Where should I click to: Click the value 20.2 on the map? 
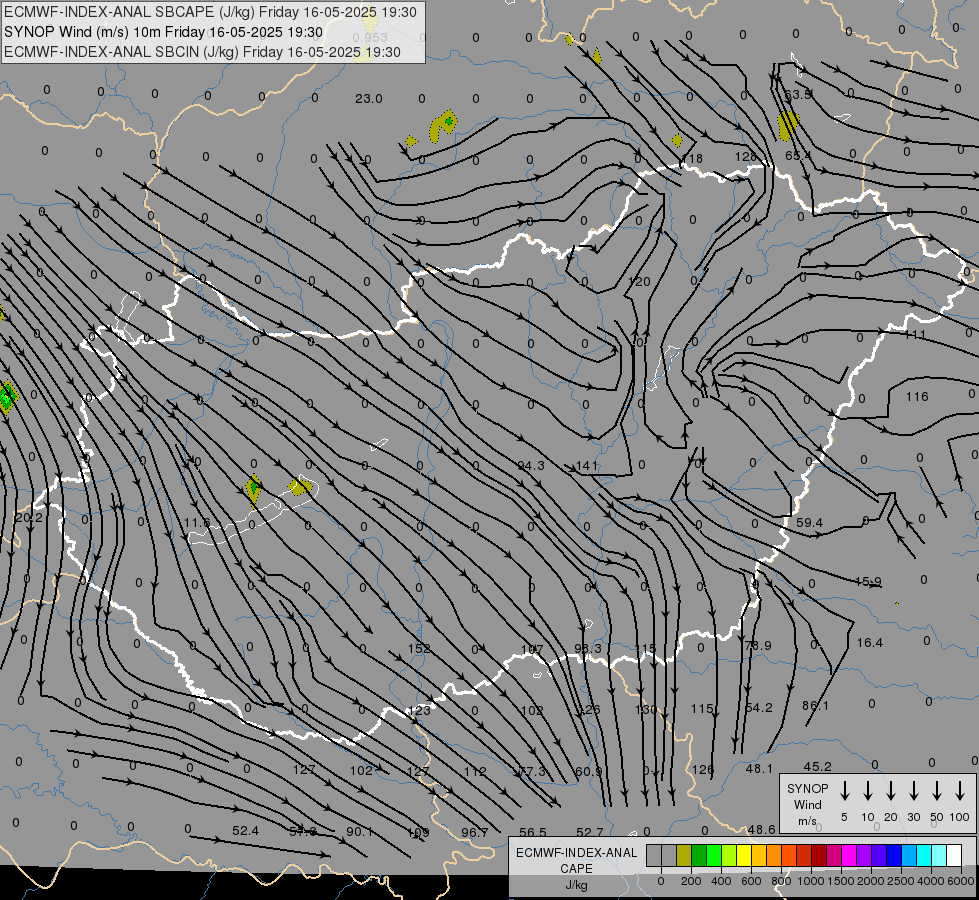coord(29,518)
